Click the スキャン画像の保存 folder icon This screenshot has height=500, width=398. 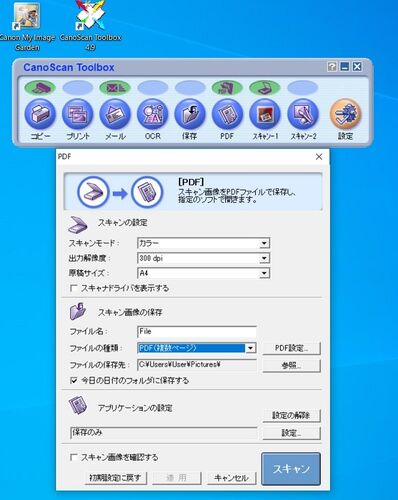tap(78, 311)
